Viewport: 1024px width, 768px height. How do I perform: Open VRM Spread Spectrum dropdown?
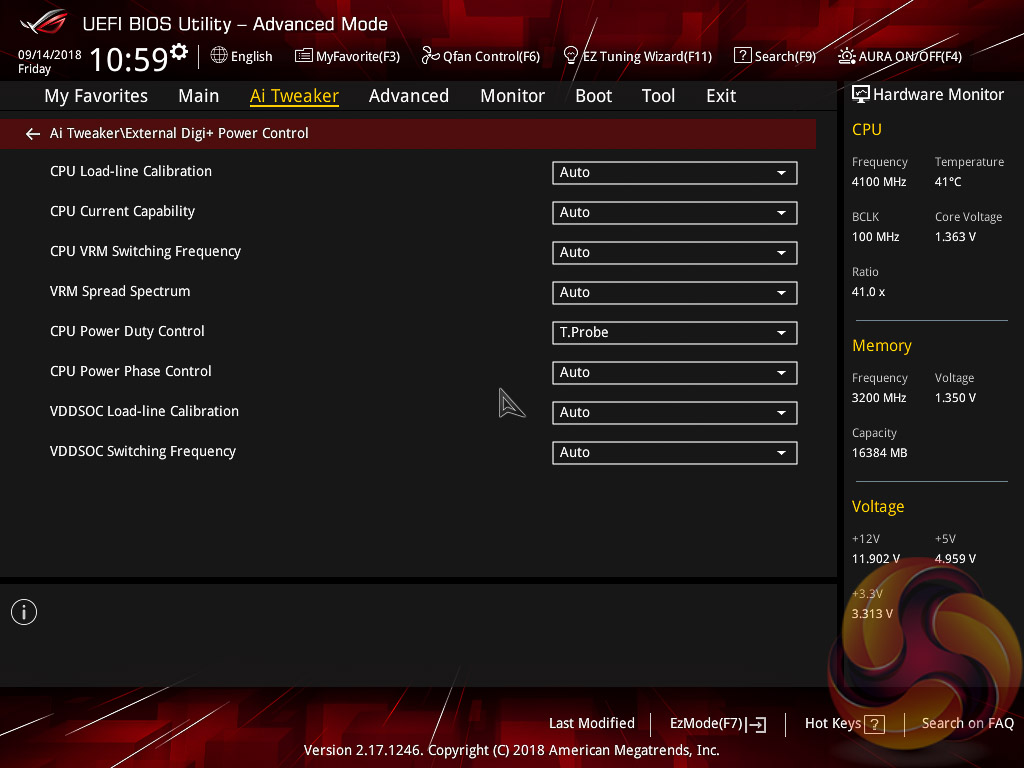pyautogui.click(x=675, y=293)
